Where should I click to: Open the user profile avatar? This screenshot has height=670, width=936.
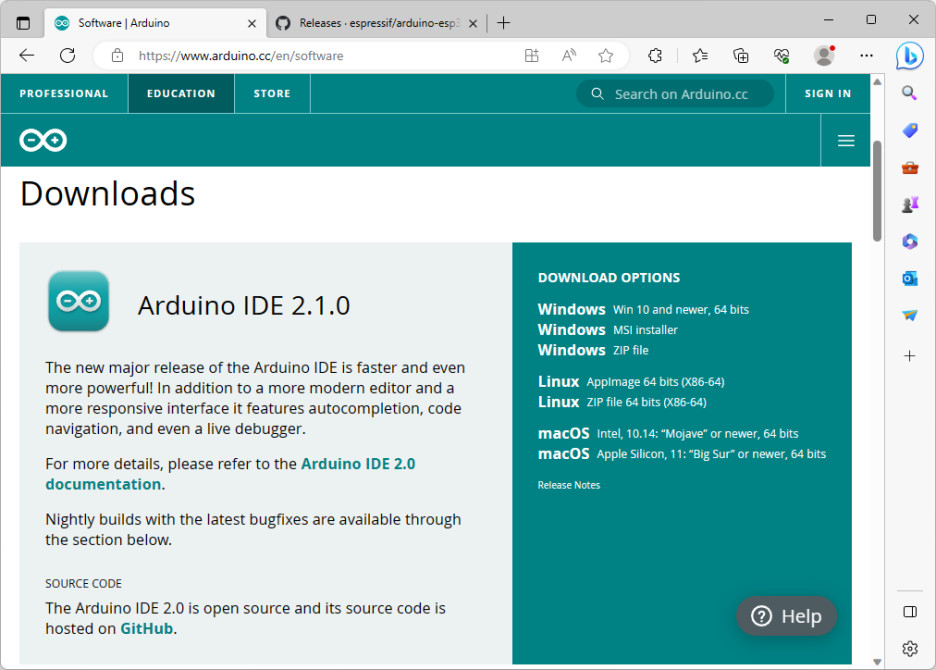pyautogui.click(x=824, y=56)
